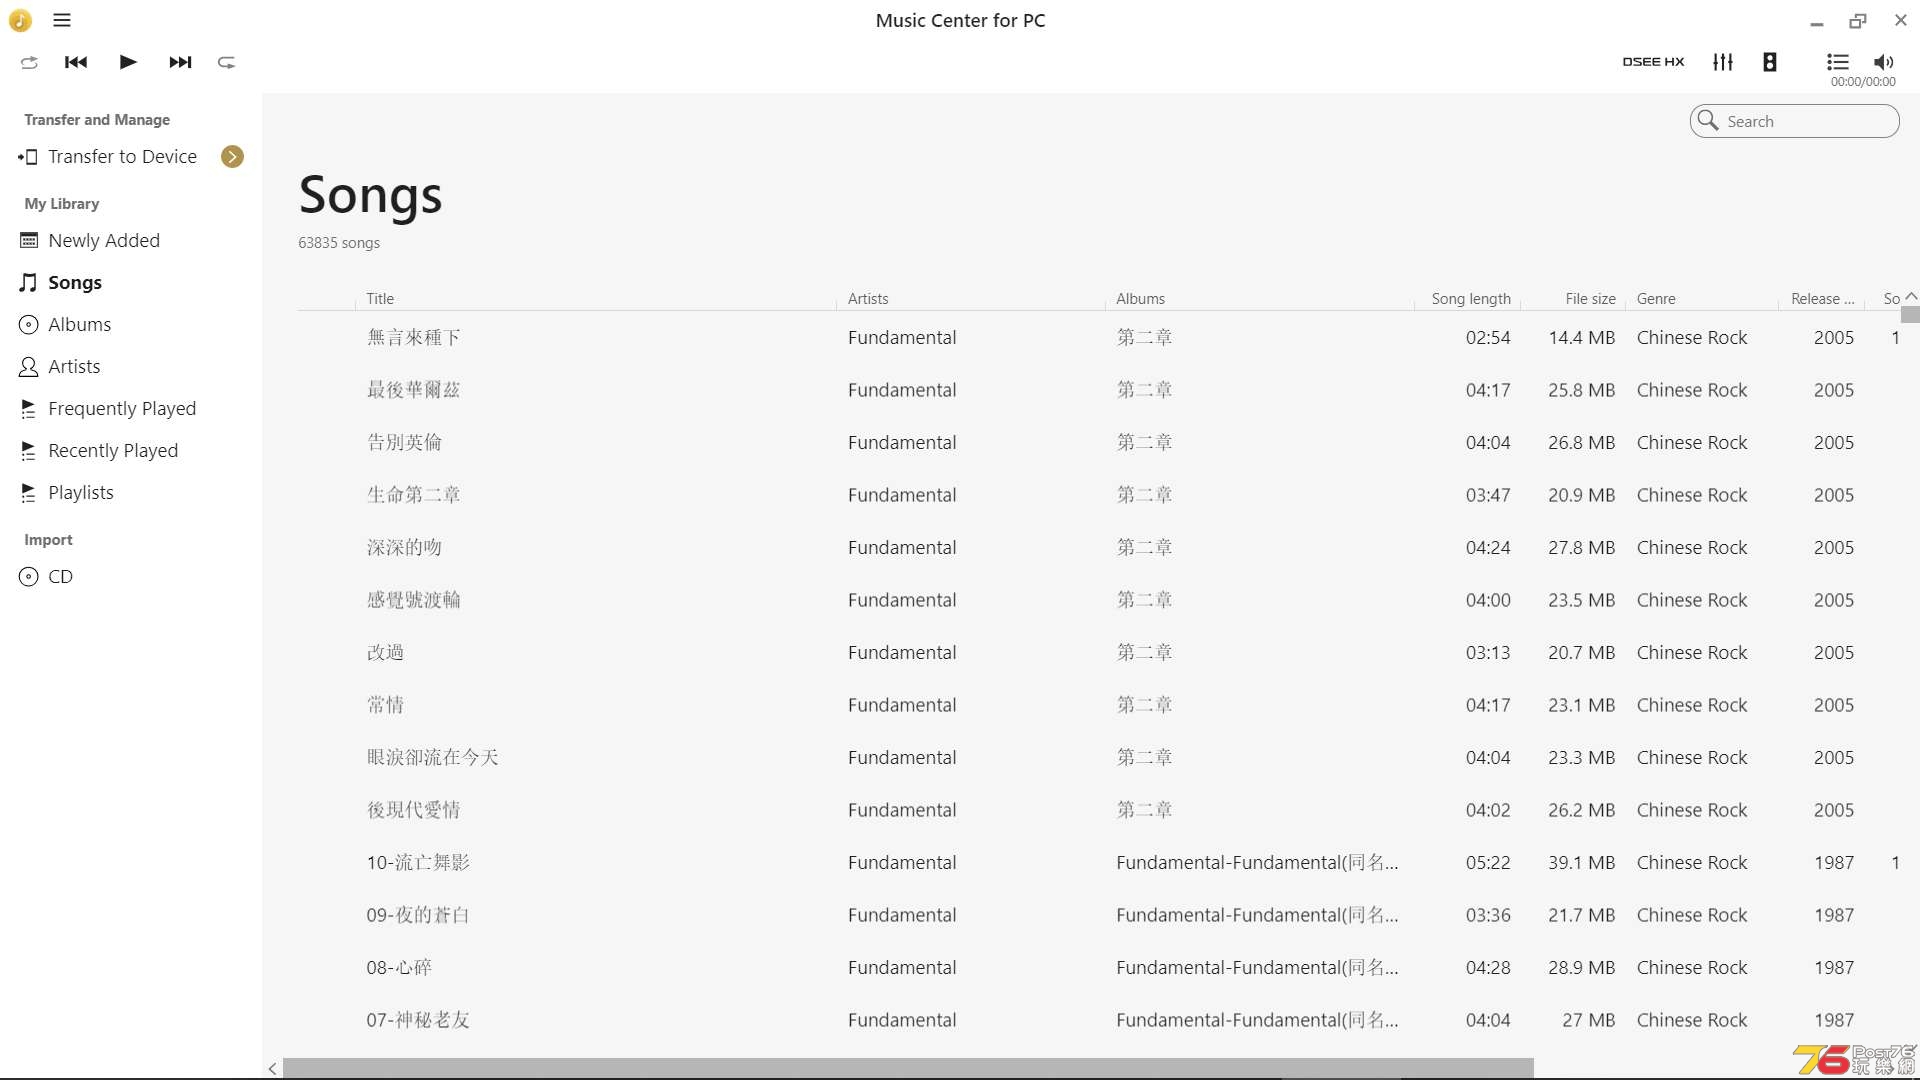Image resolution: width=1920 pixels, height=1080 pixels.
Task: Sort by Albums column header
Action: pos(1141,299)
